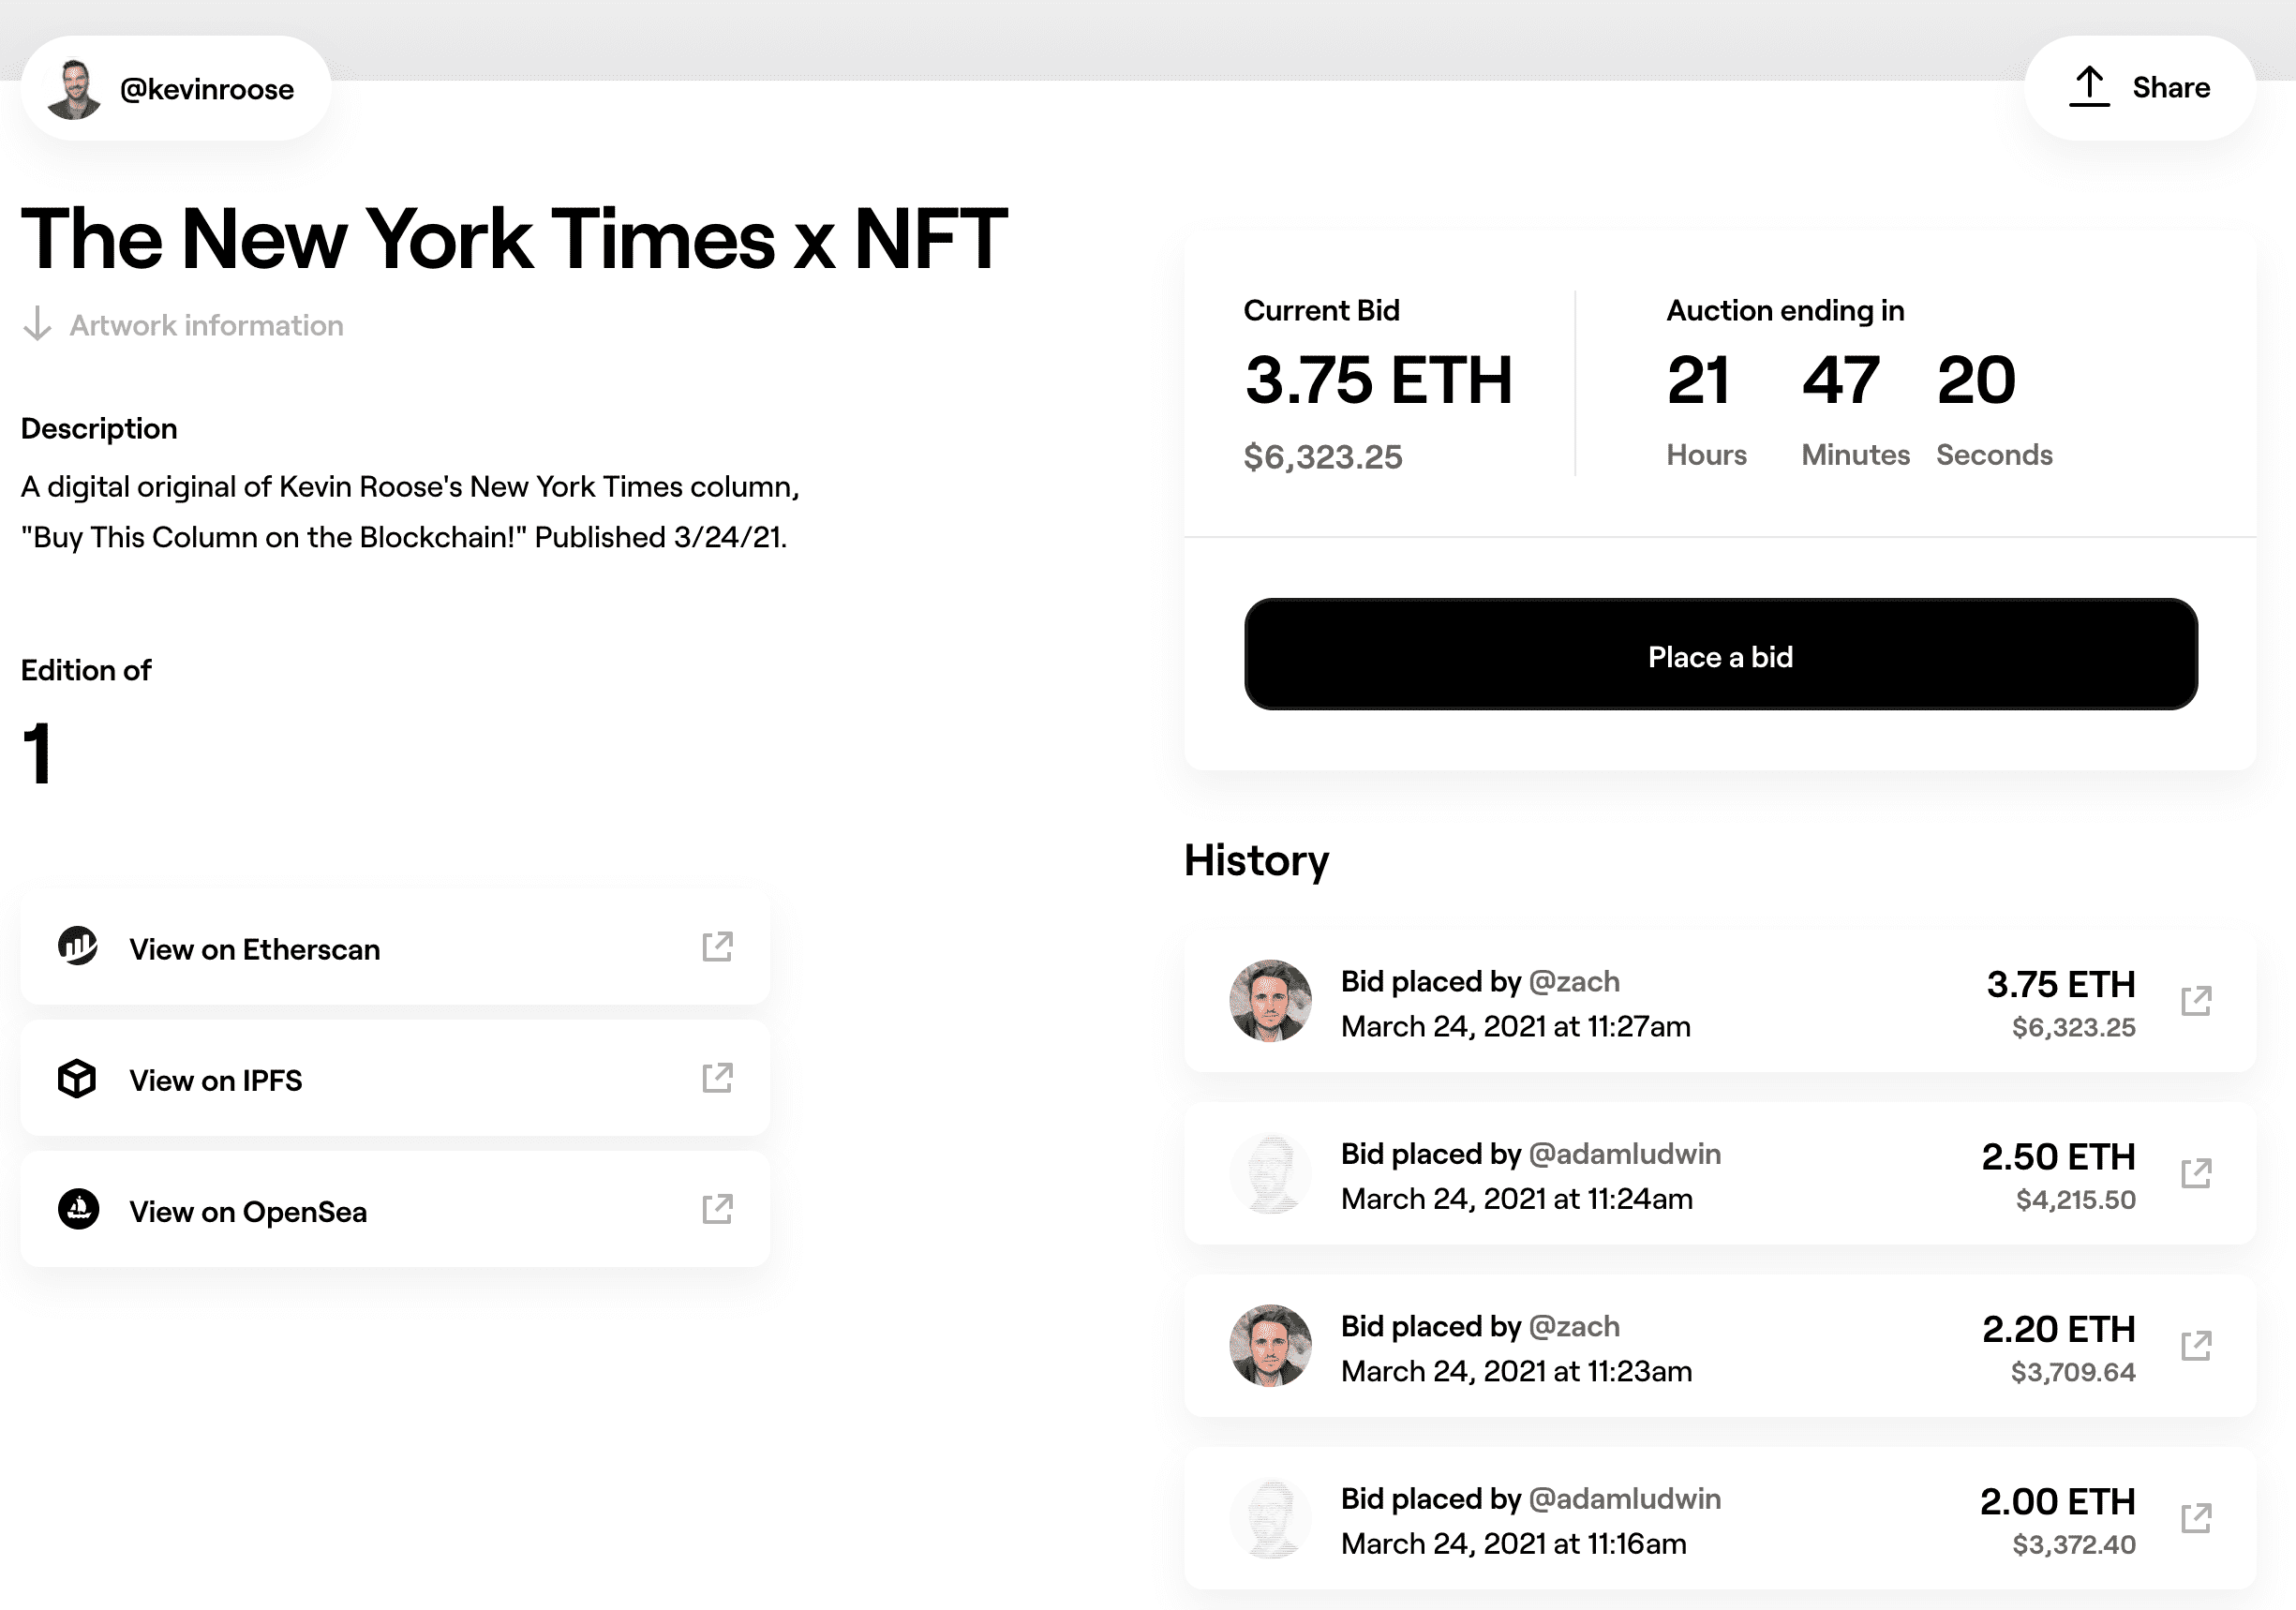Open transaction link for 2.50 ETH bid

(x=2196, y=1173)
